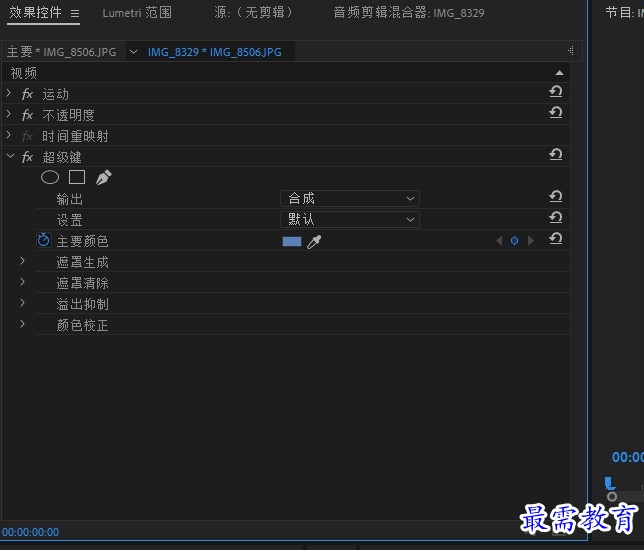Reset the 设置 parameter
Viewport: 644px width, 550px height.
click(x=556, y=217)
